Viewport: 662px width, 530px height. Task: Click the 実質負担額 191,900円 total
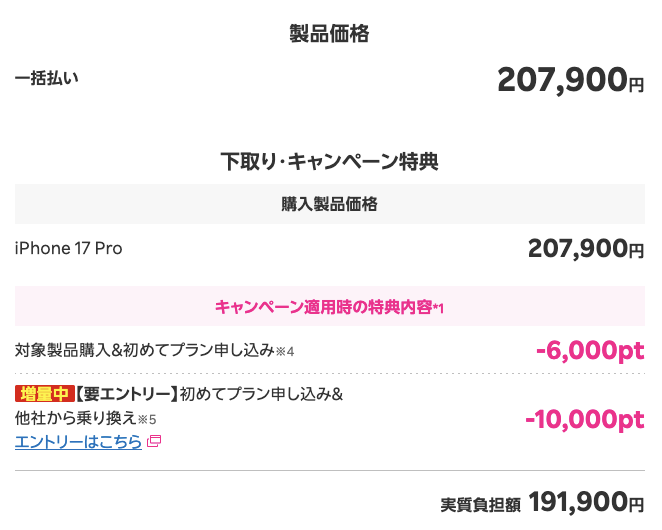pyautogui.click(x=543, y=503)
